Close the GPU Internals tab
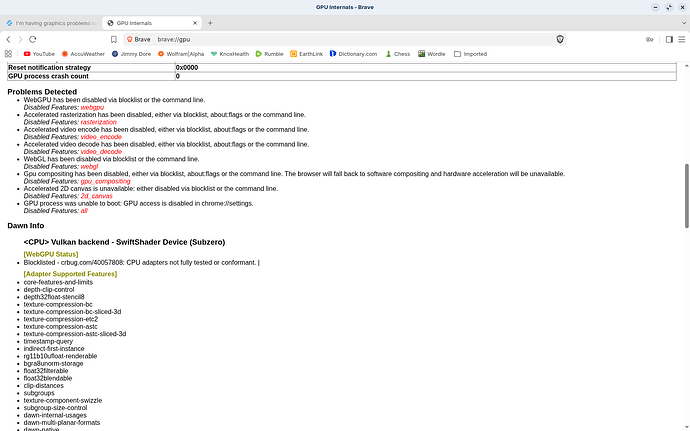This screenshot has width=690, height=431. [195, 23]
